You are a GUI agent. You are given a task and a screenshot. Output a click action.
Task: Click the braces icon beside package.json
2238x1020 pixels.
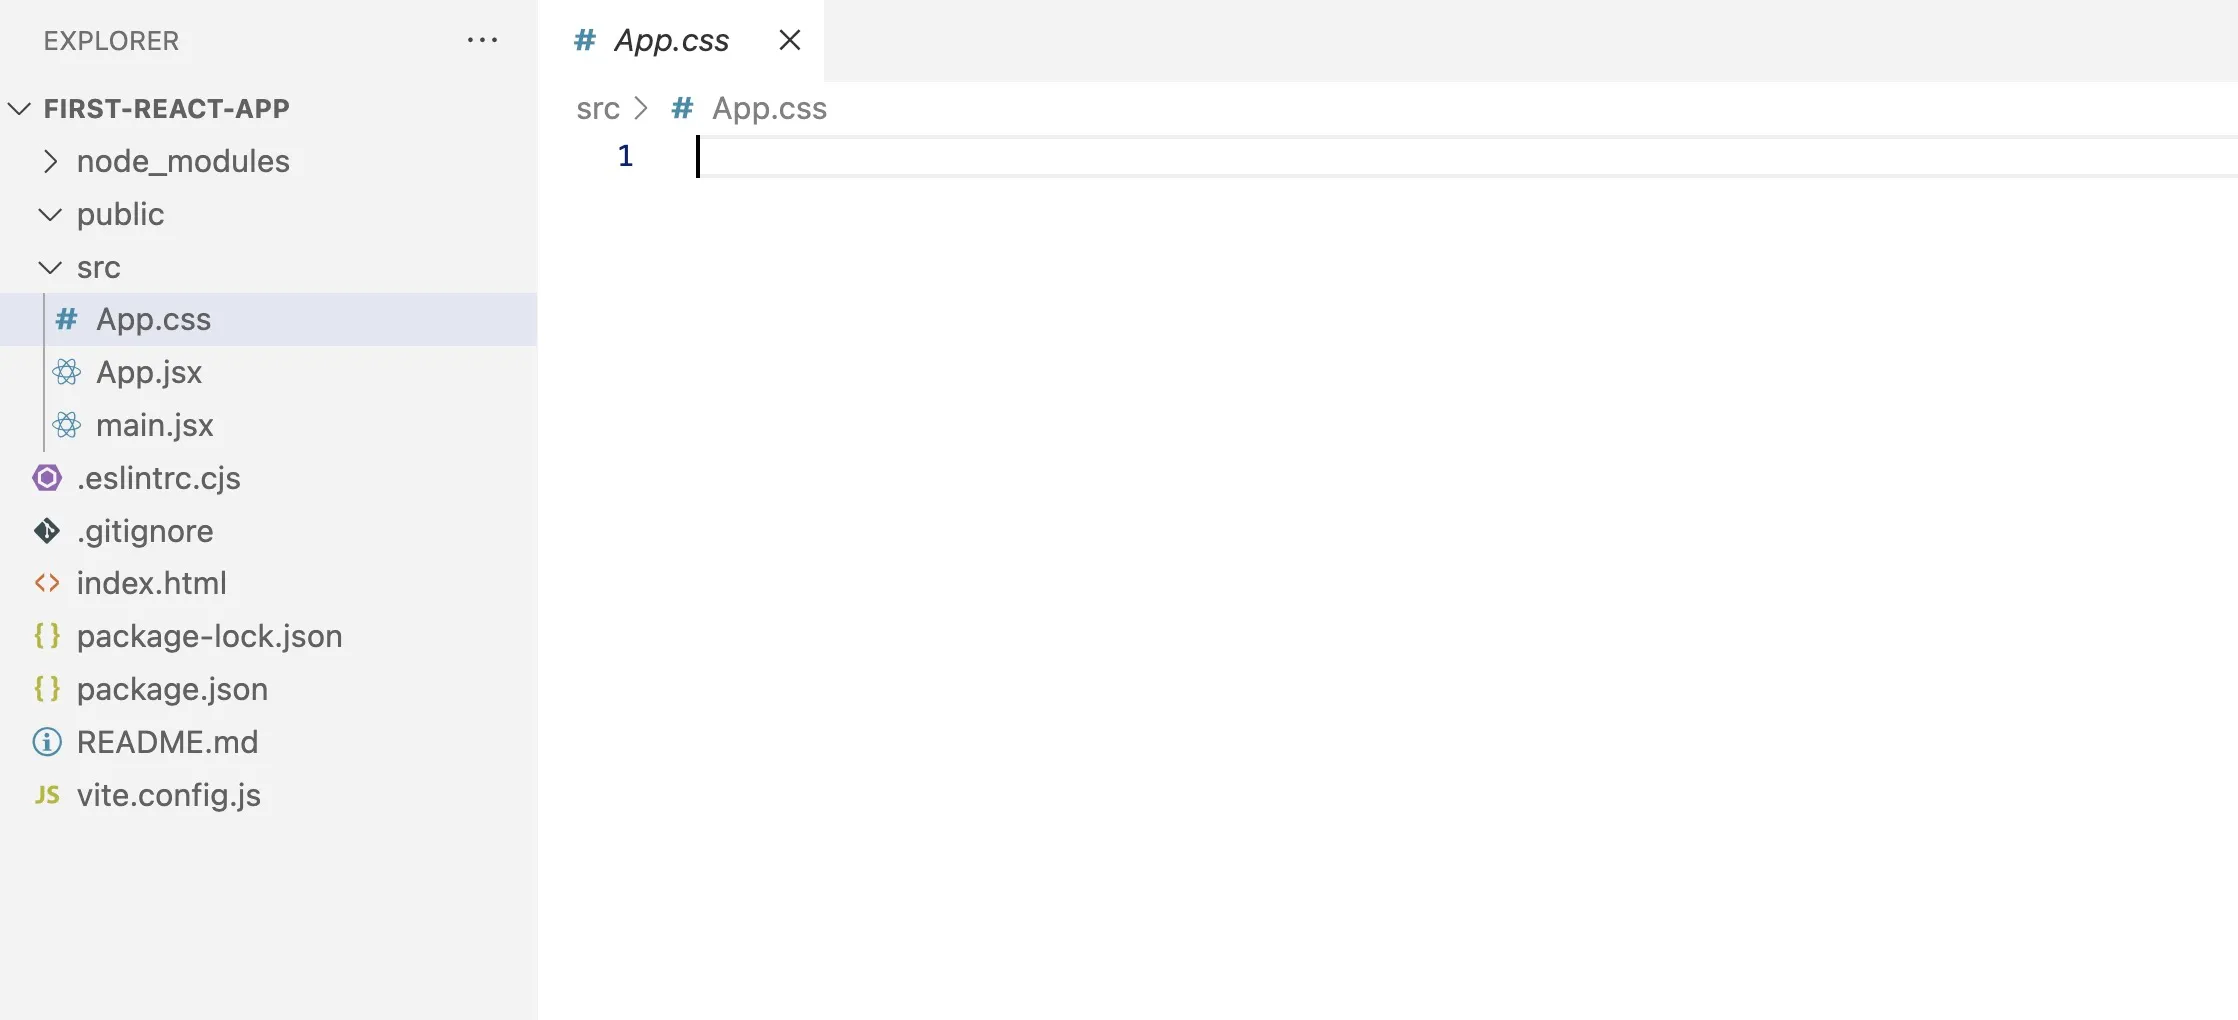[x=47, y=689]
